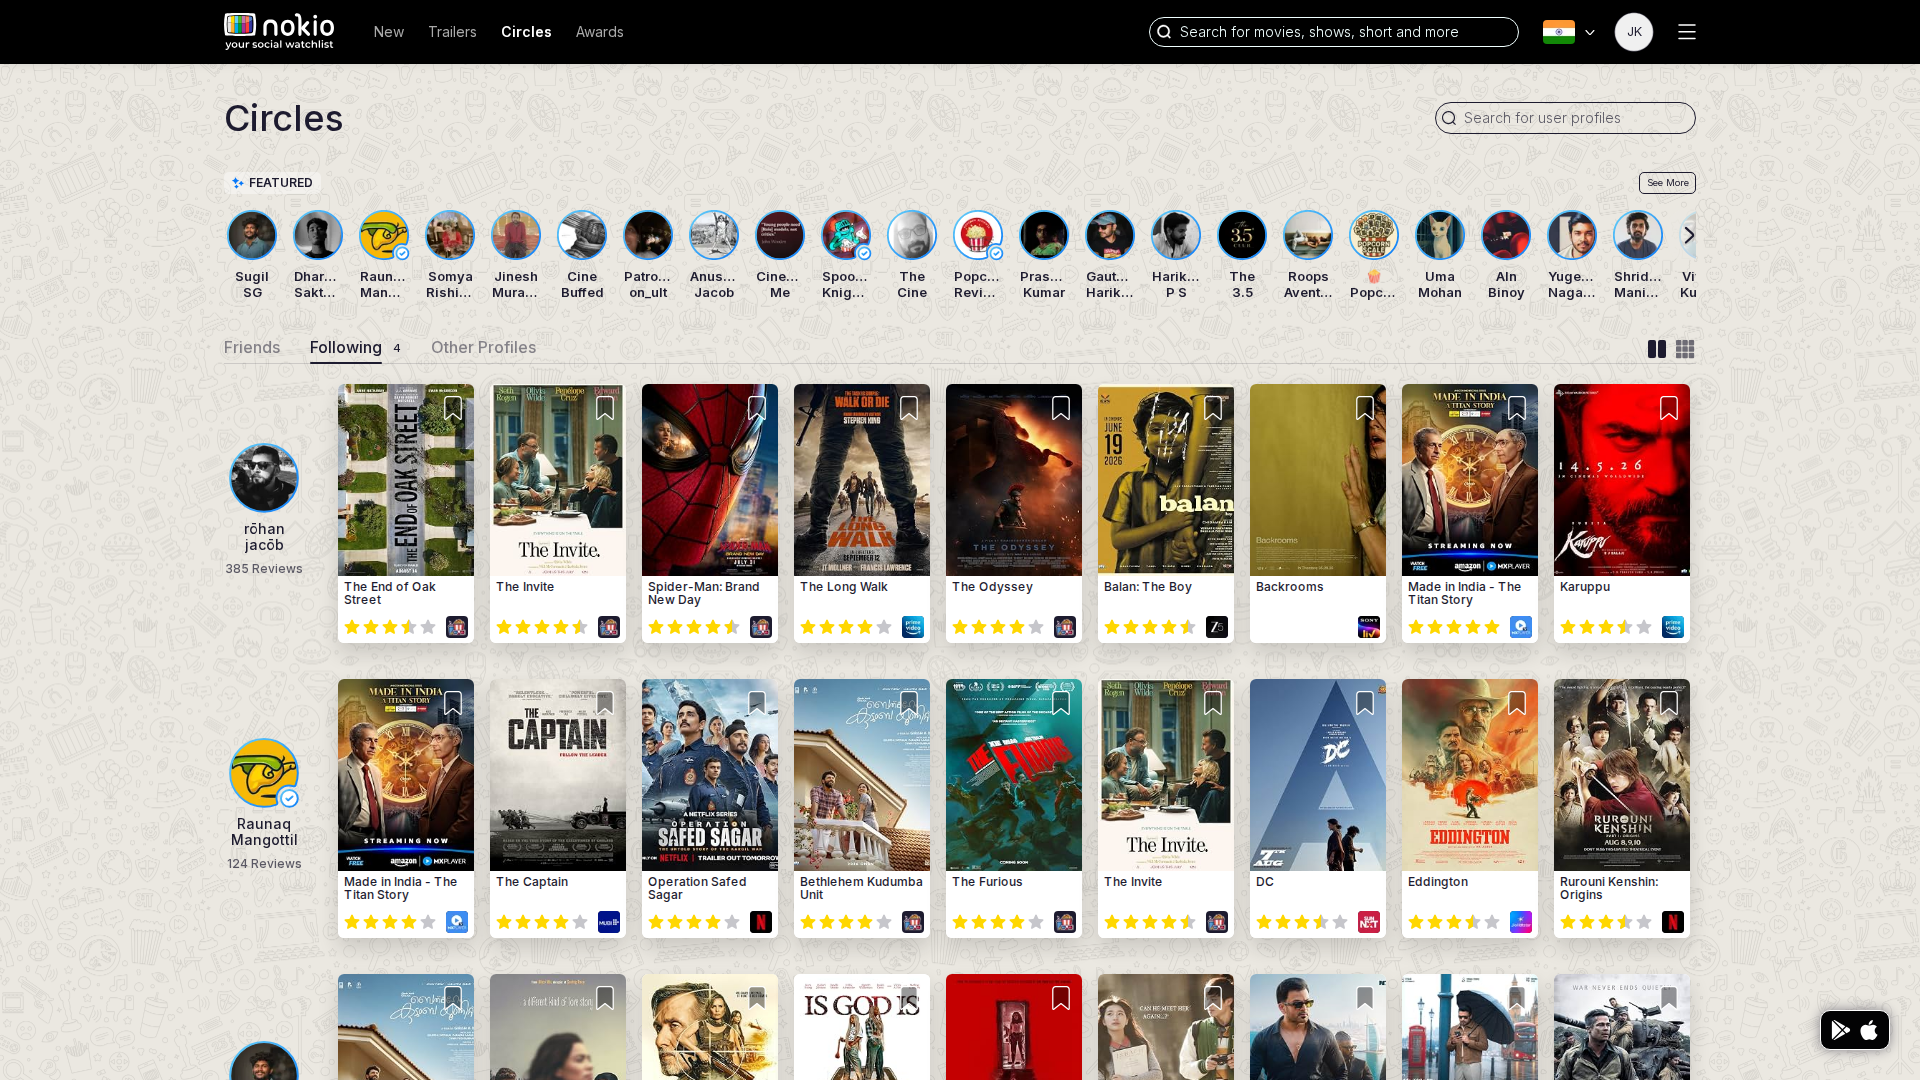Screen dimensions: 1920x1080
Task: Show next featured profiles with arrow
Action: tap(1689, 235)
